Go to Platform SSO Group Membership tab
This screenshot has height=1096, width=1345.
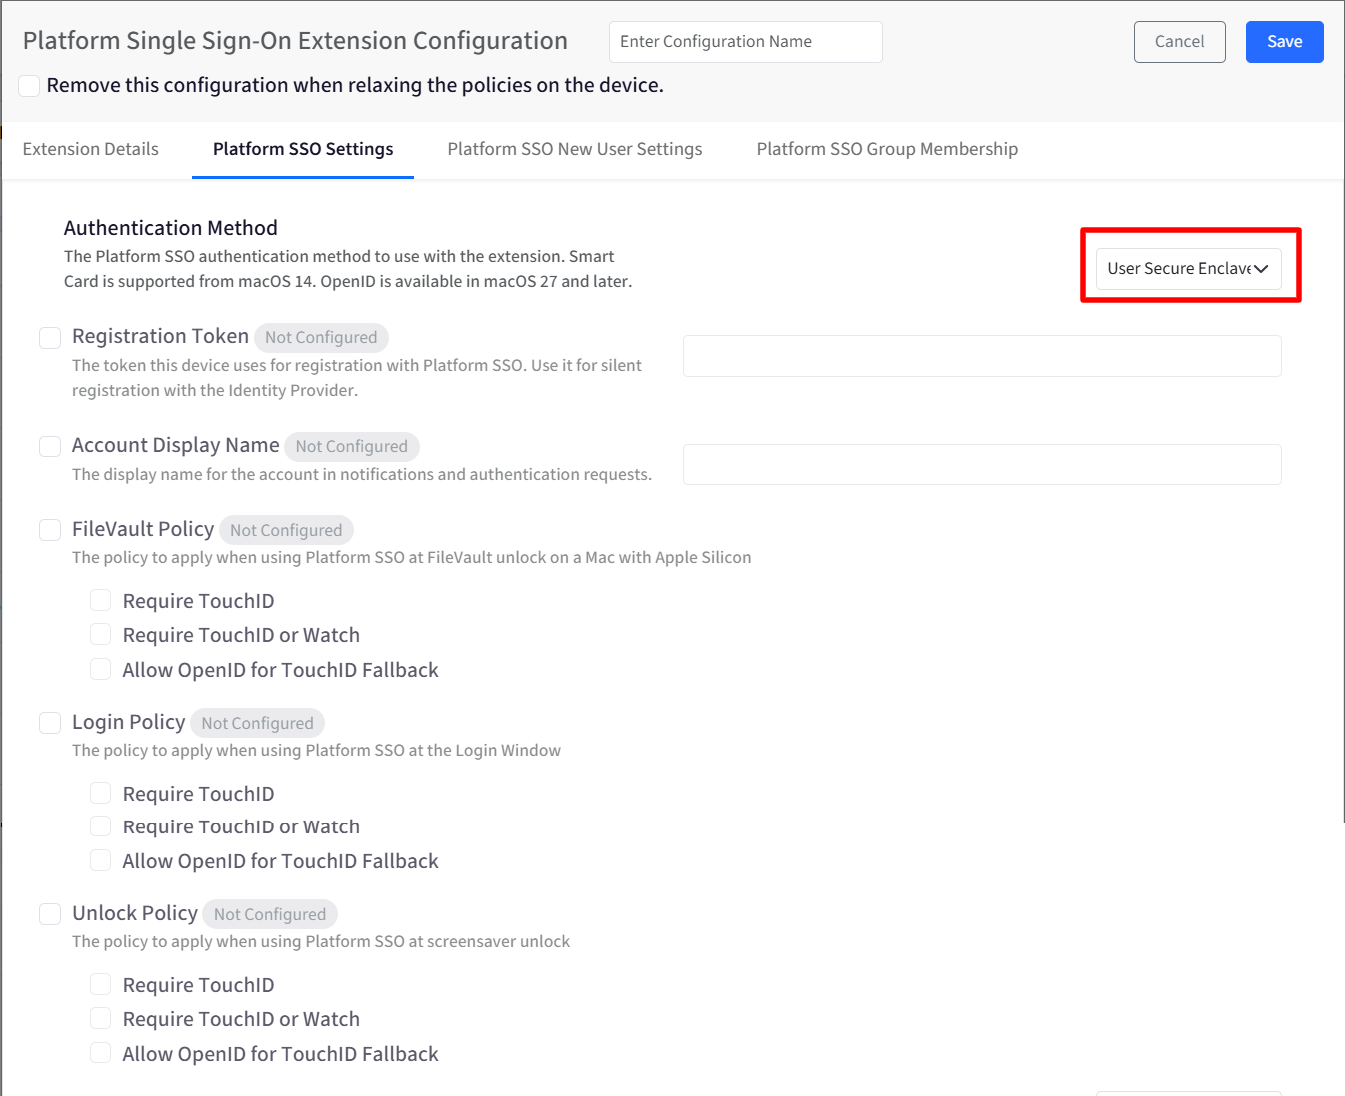point(887,149)
